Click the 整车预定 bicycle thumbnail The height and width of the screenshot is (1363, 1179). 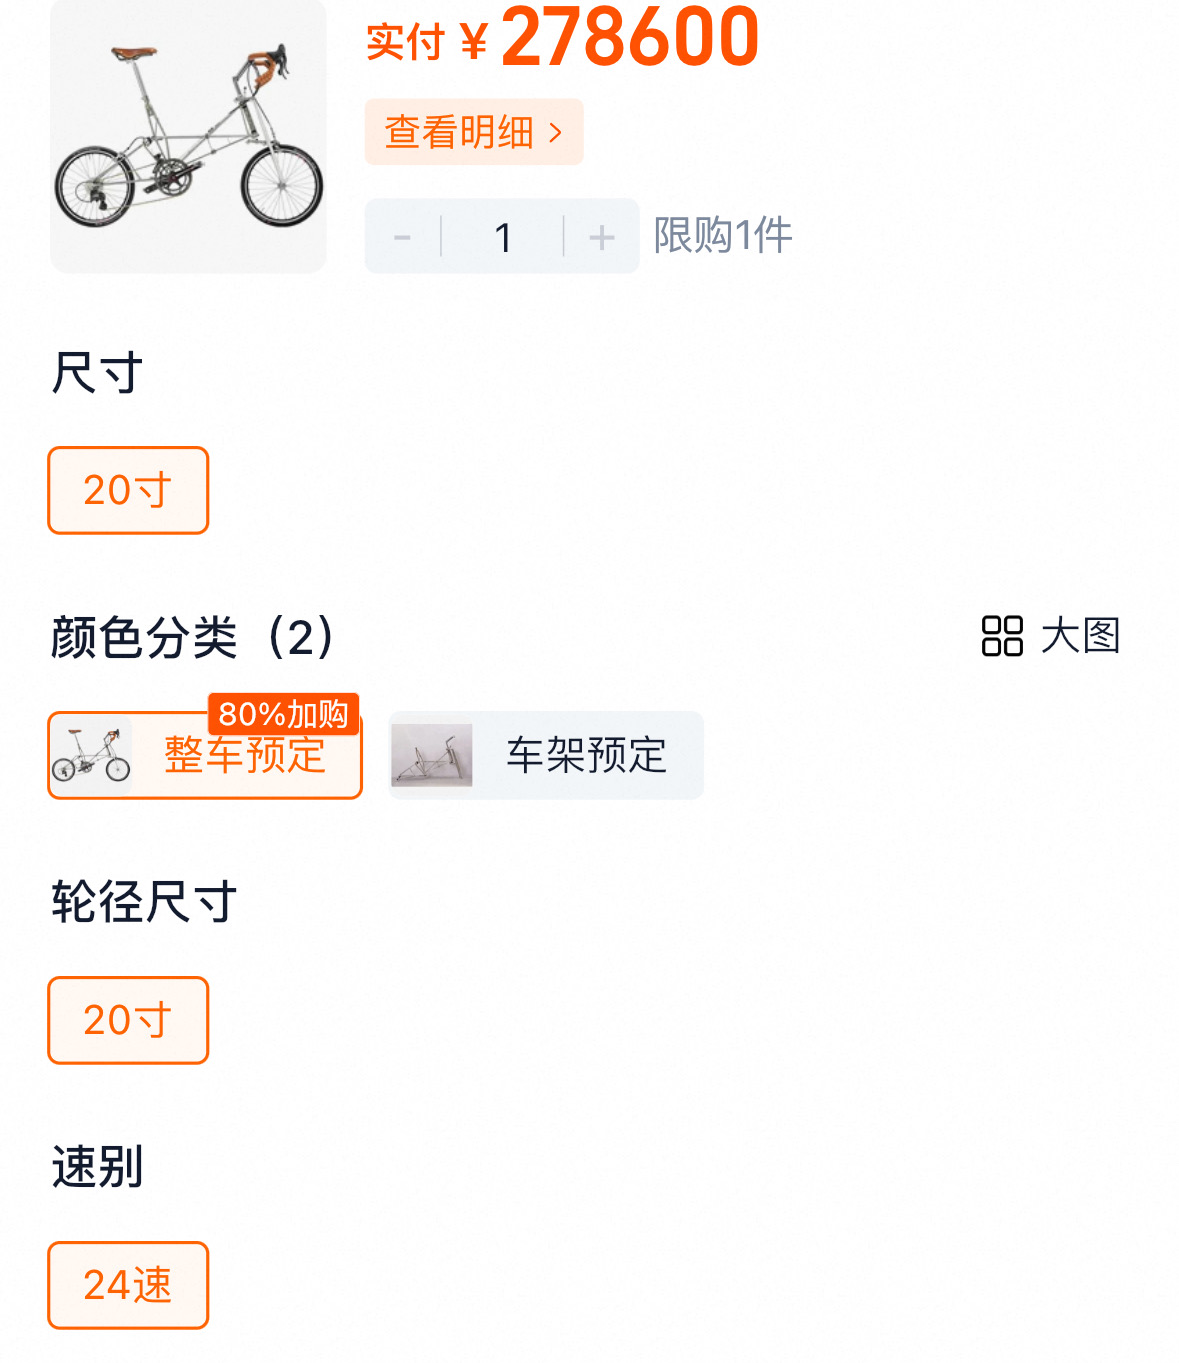tap(91, 755)
